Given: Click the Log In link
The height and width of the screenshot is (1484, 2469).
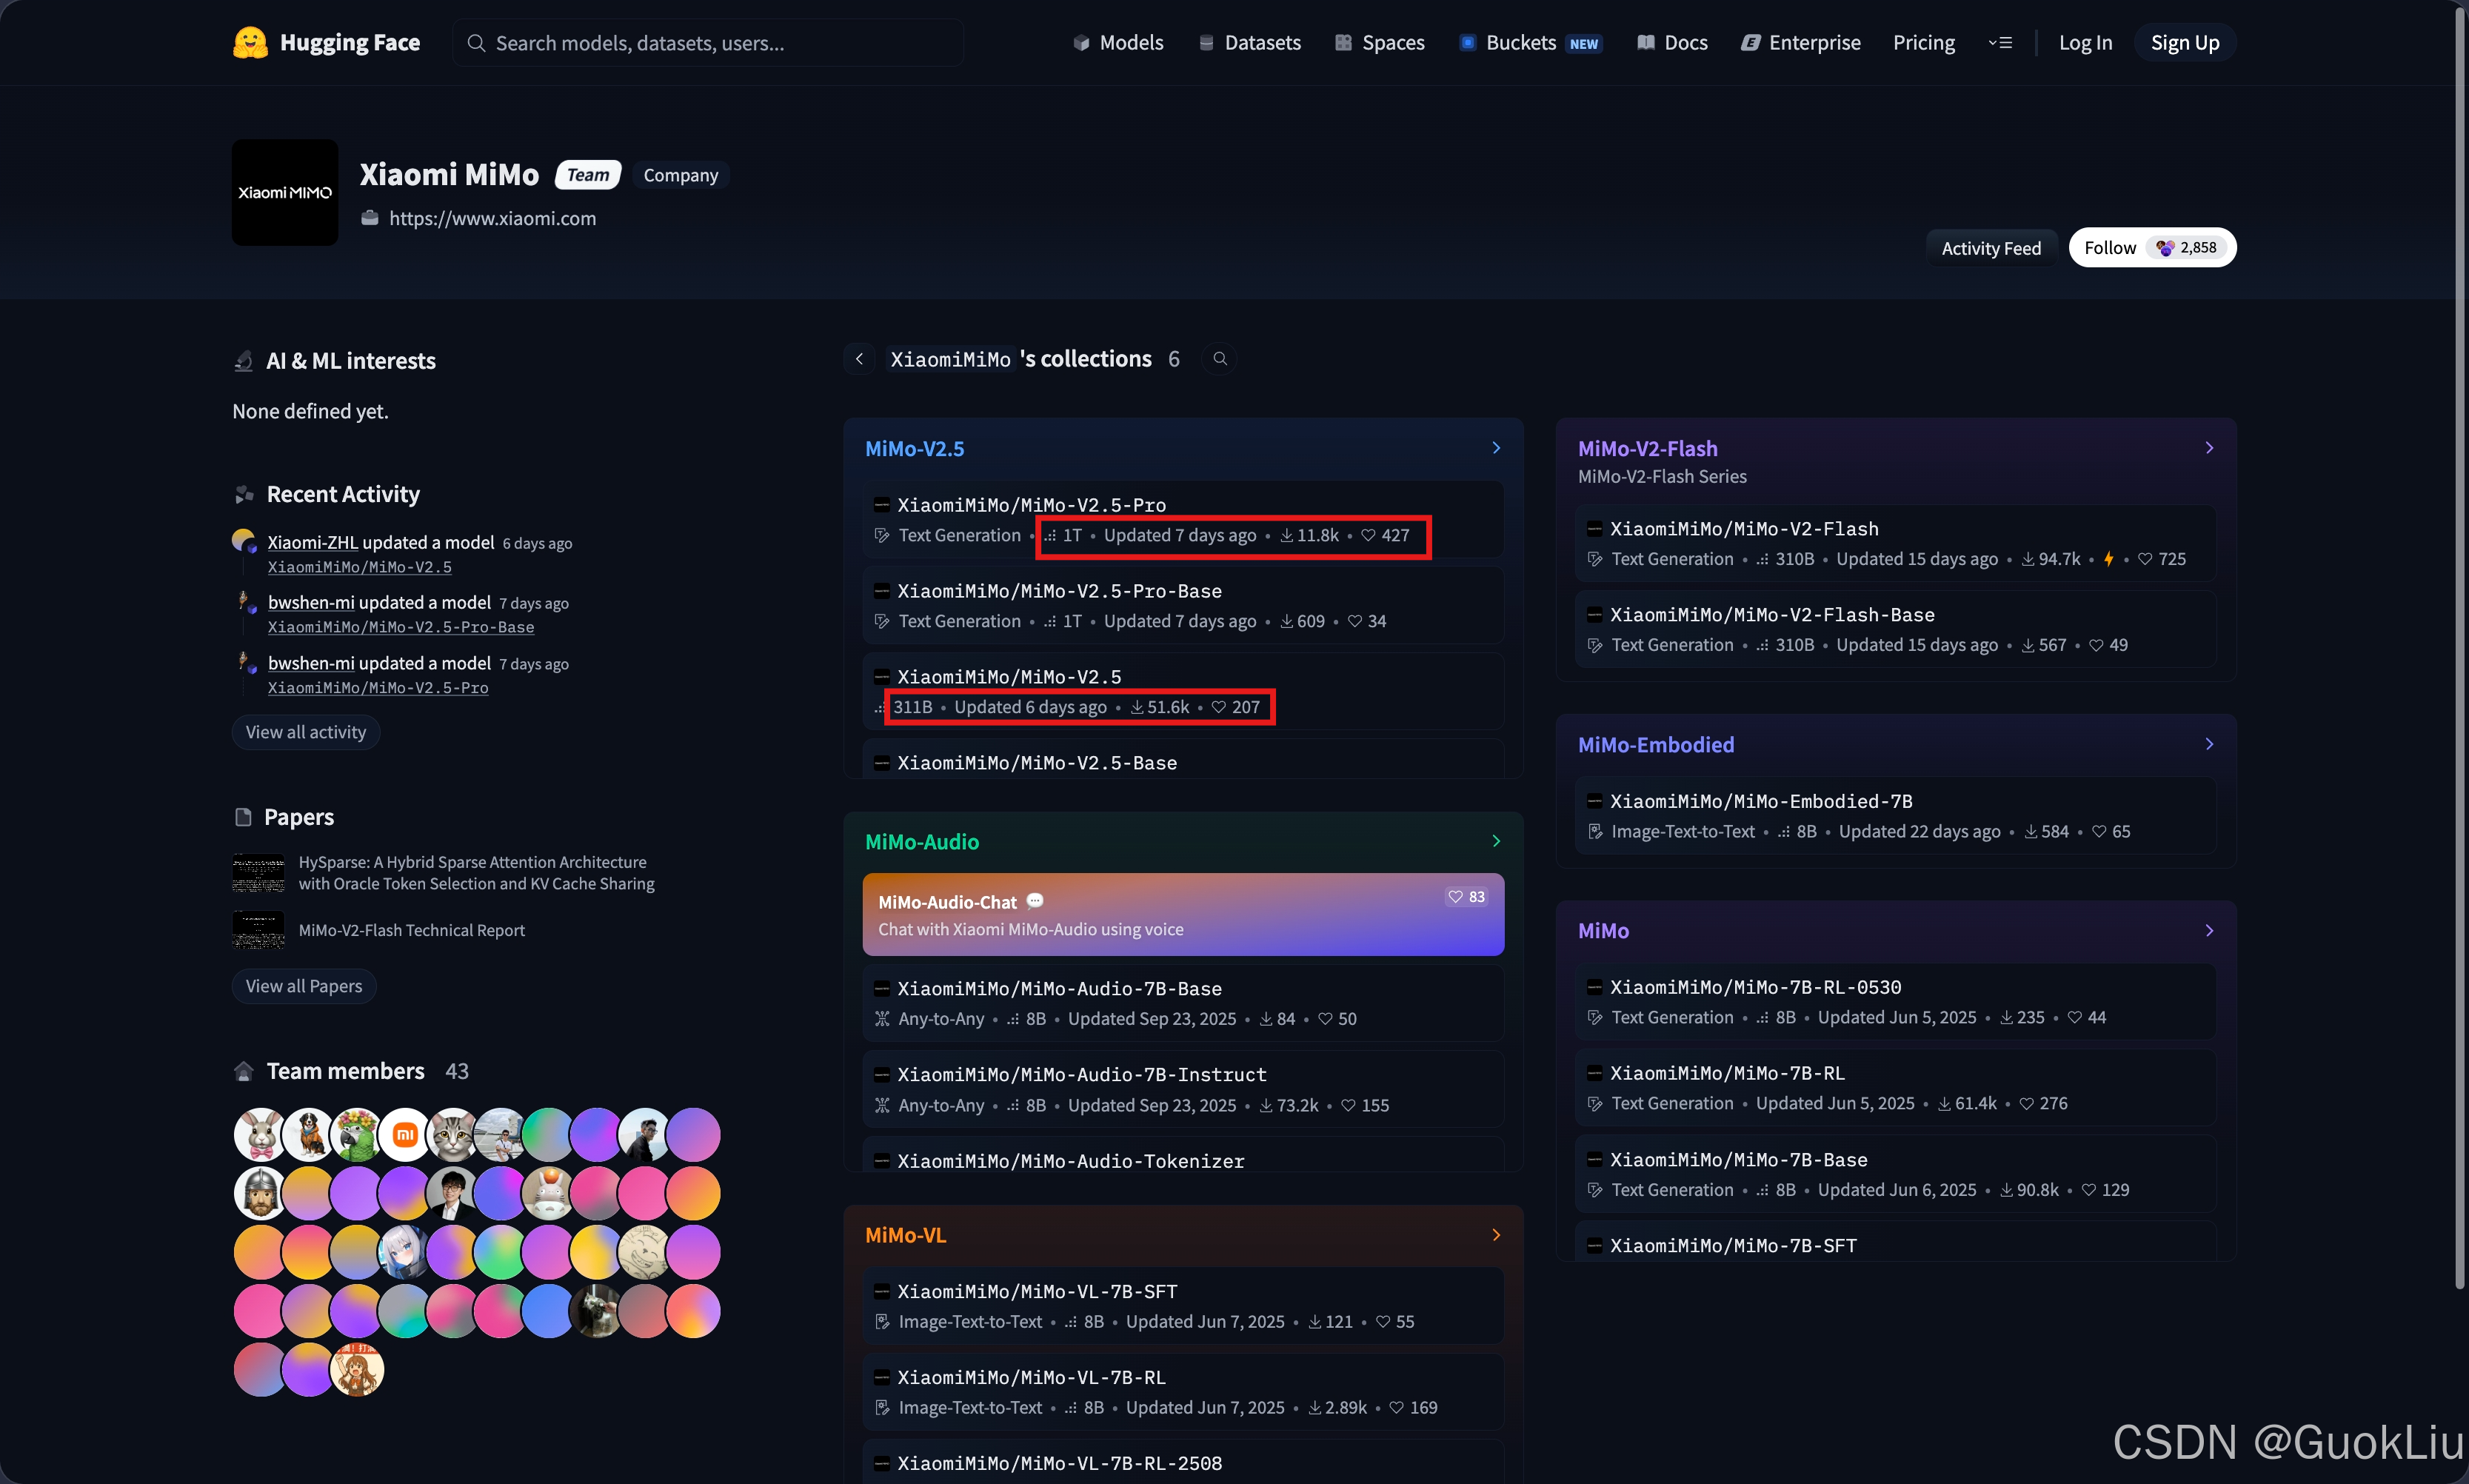Looking at the screenshot, I should pyautogui.click(x=2085, y=43).
